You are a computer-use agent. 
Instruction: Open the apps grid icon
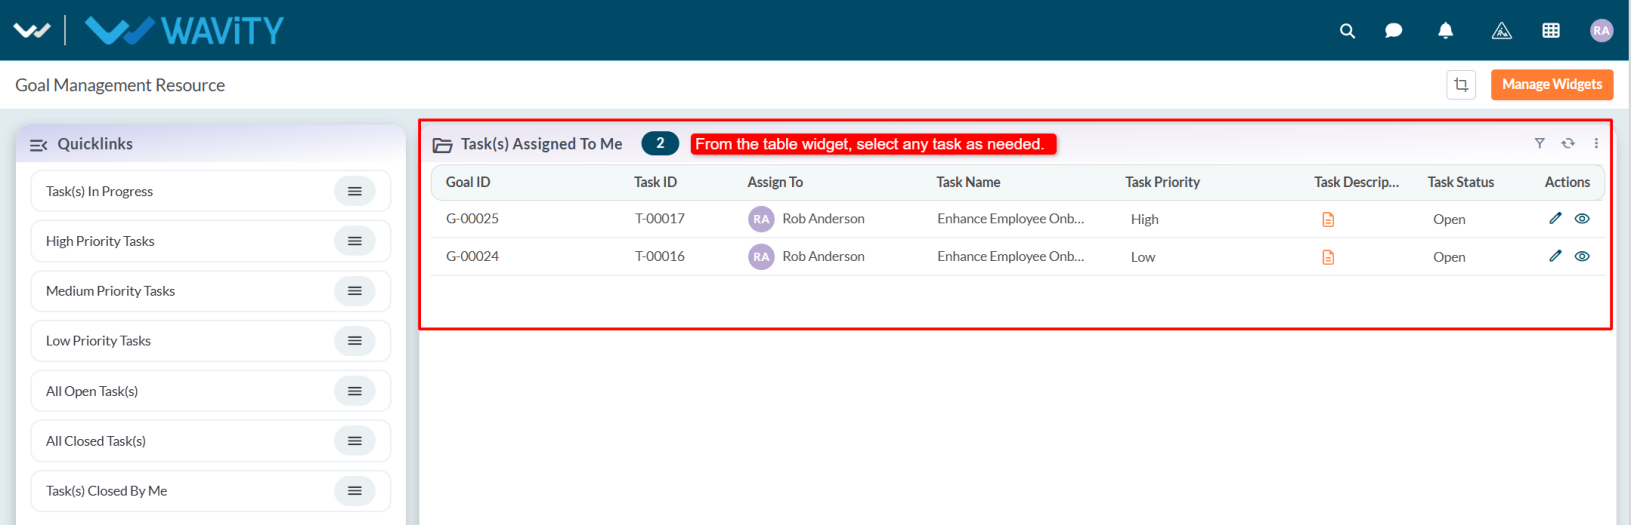(x=1551, y=31)
